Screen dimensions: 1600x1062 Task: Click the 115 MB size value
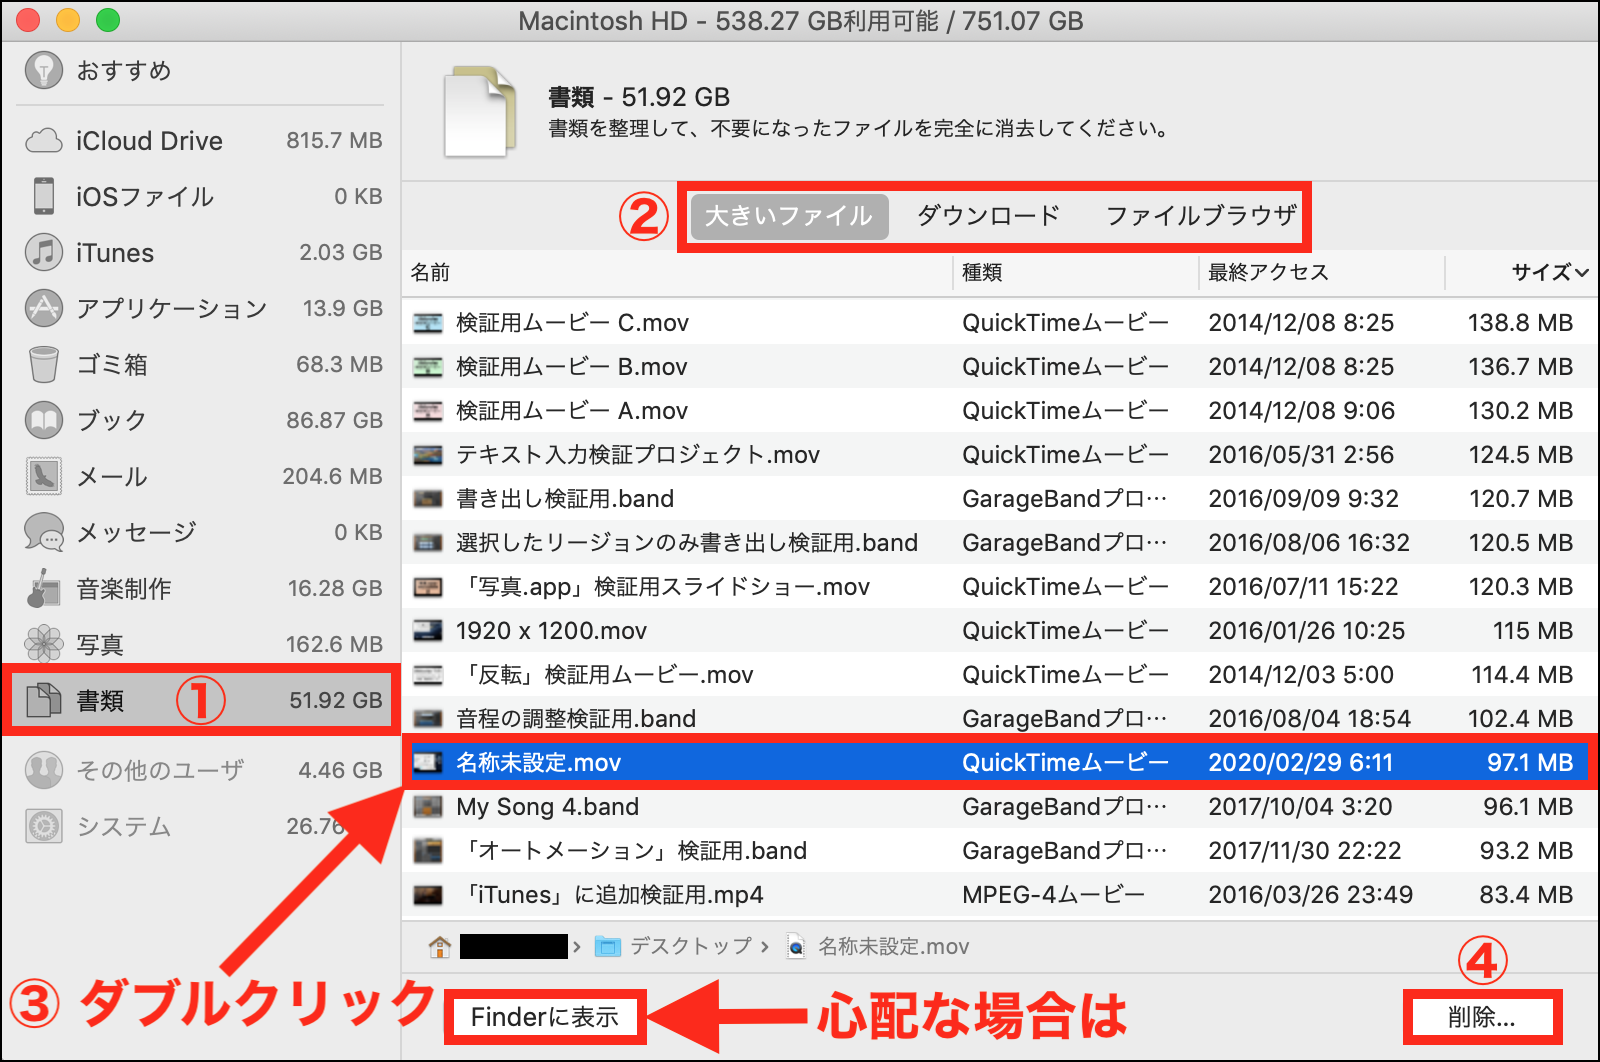click(1533, 631)
